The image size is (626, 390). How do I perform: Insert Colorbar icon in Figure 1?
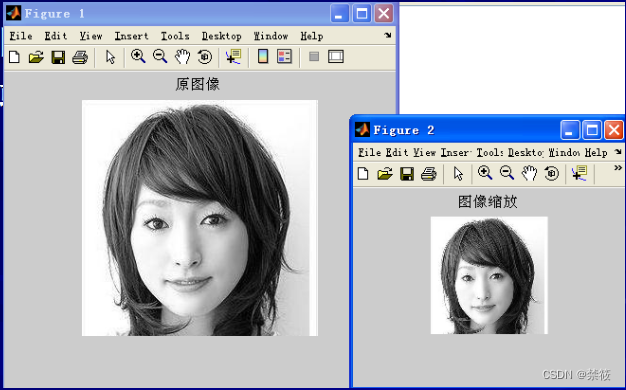point(263,57)
